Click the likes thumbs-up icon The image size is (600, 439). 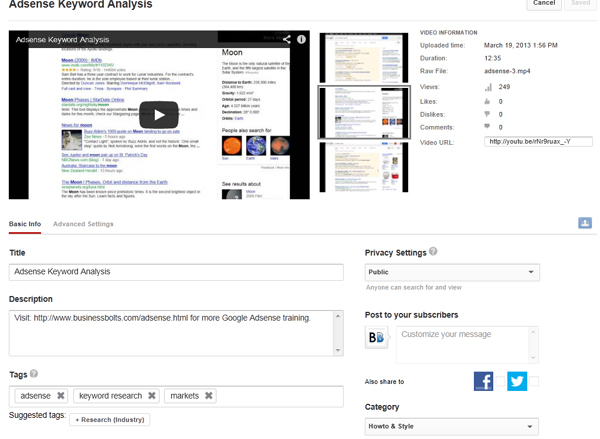click(x=487, y=101)
